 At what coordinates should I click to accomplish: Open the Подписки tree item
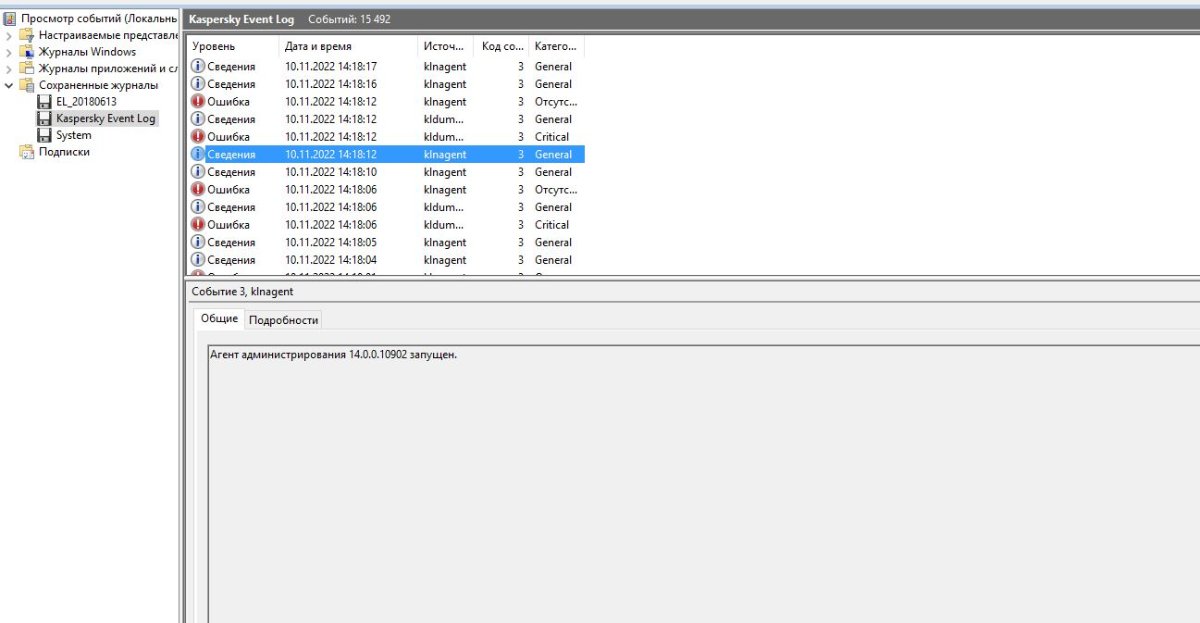[x=64, y=152]
